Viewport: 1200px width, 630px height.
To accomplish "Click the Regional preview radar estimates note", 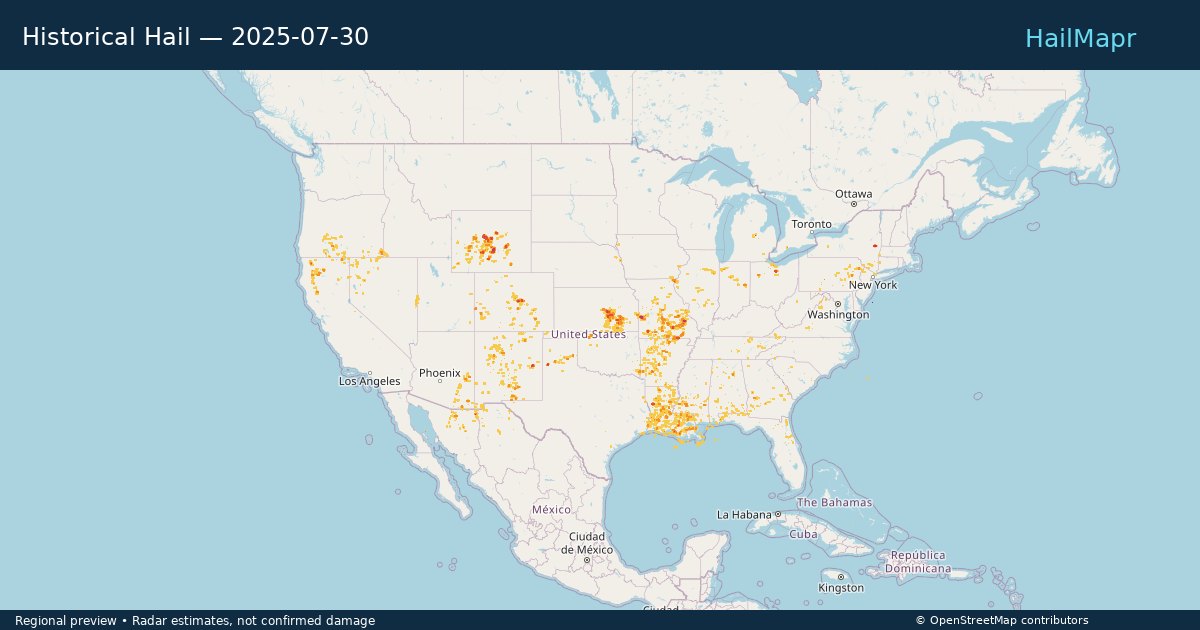I will click(195, 620).
